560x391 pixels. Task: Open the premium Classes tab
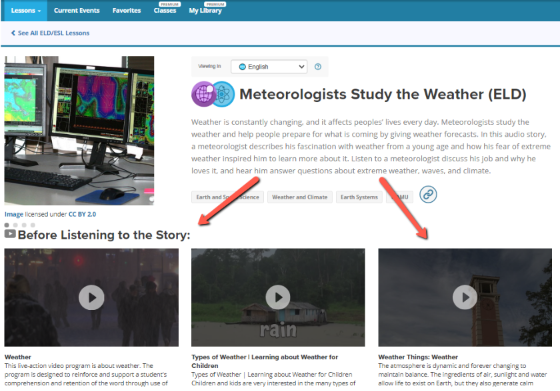(x=165, y=11)
